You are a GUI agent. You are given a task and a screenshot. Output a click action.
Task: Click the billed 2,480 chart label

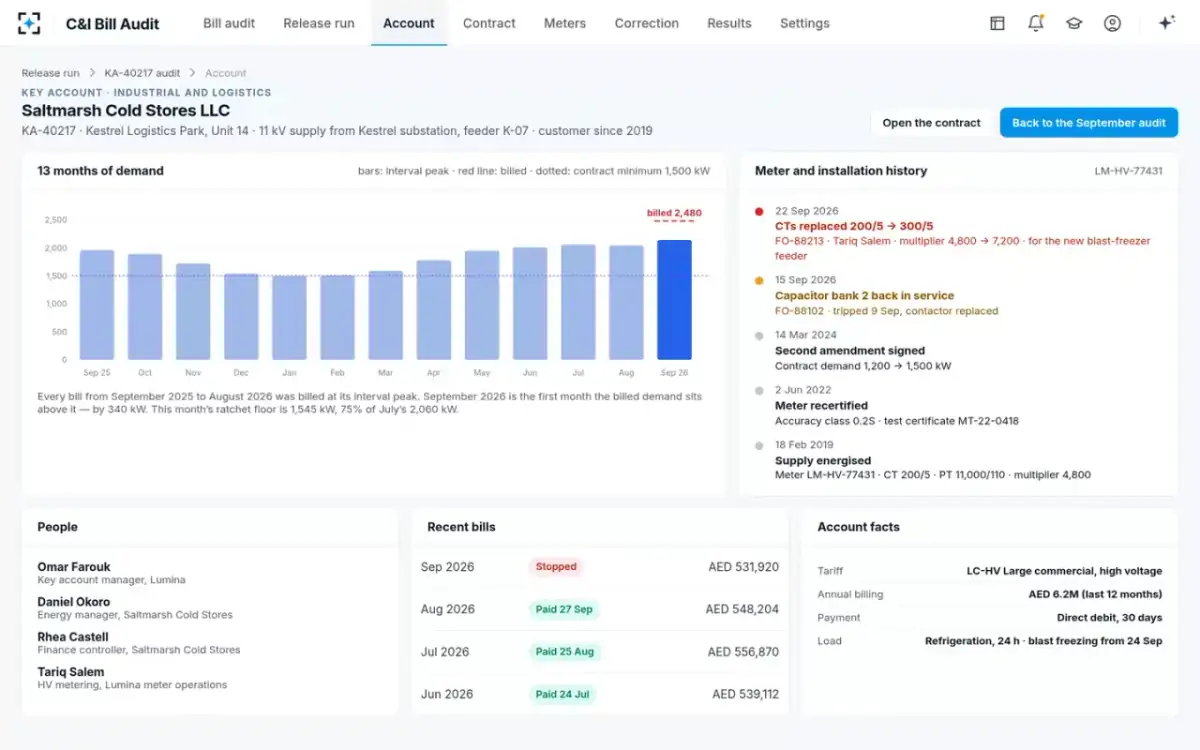pos(674,213)
